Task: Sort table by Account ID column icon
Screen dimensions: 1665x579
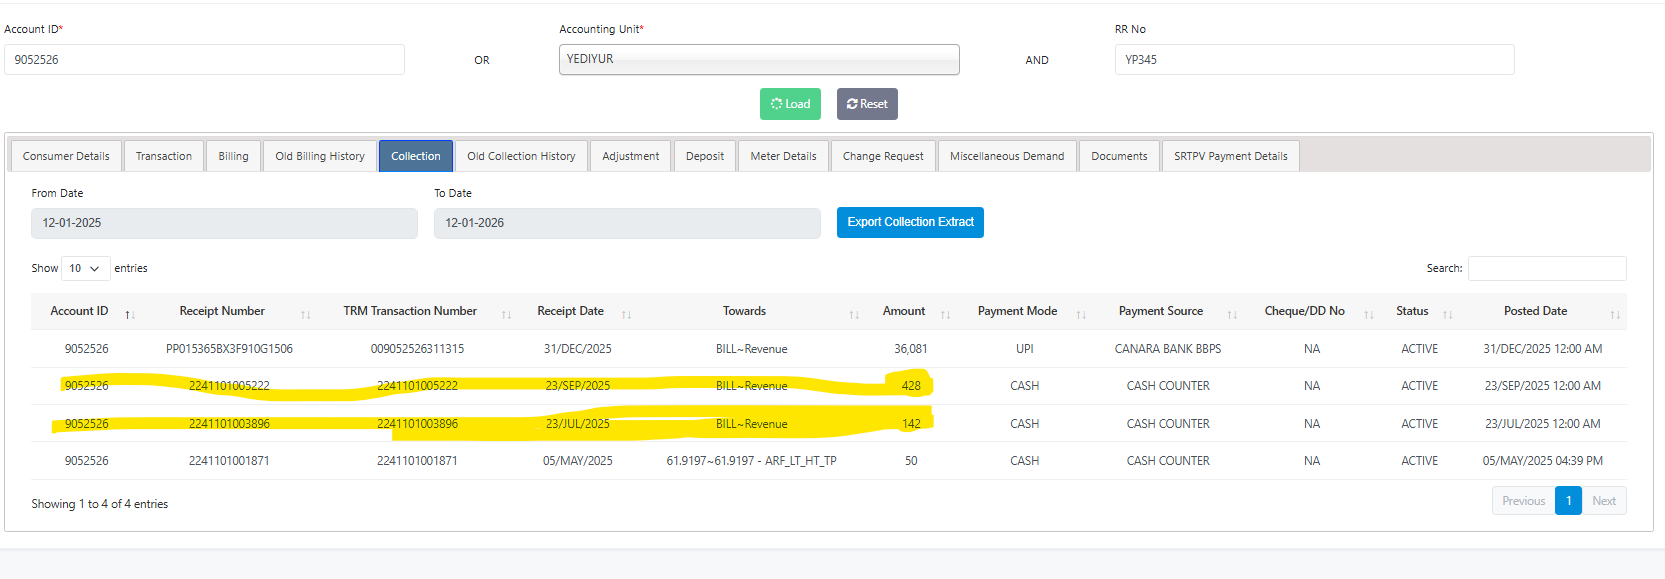Action: pos(130,315)
